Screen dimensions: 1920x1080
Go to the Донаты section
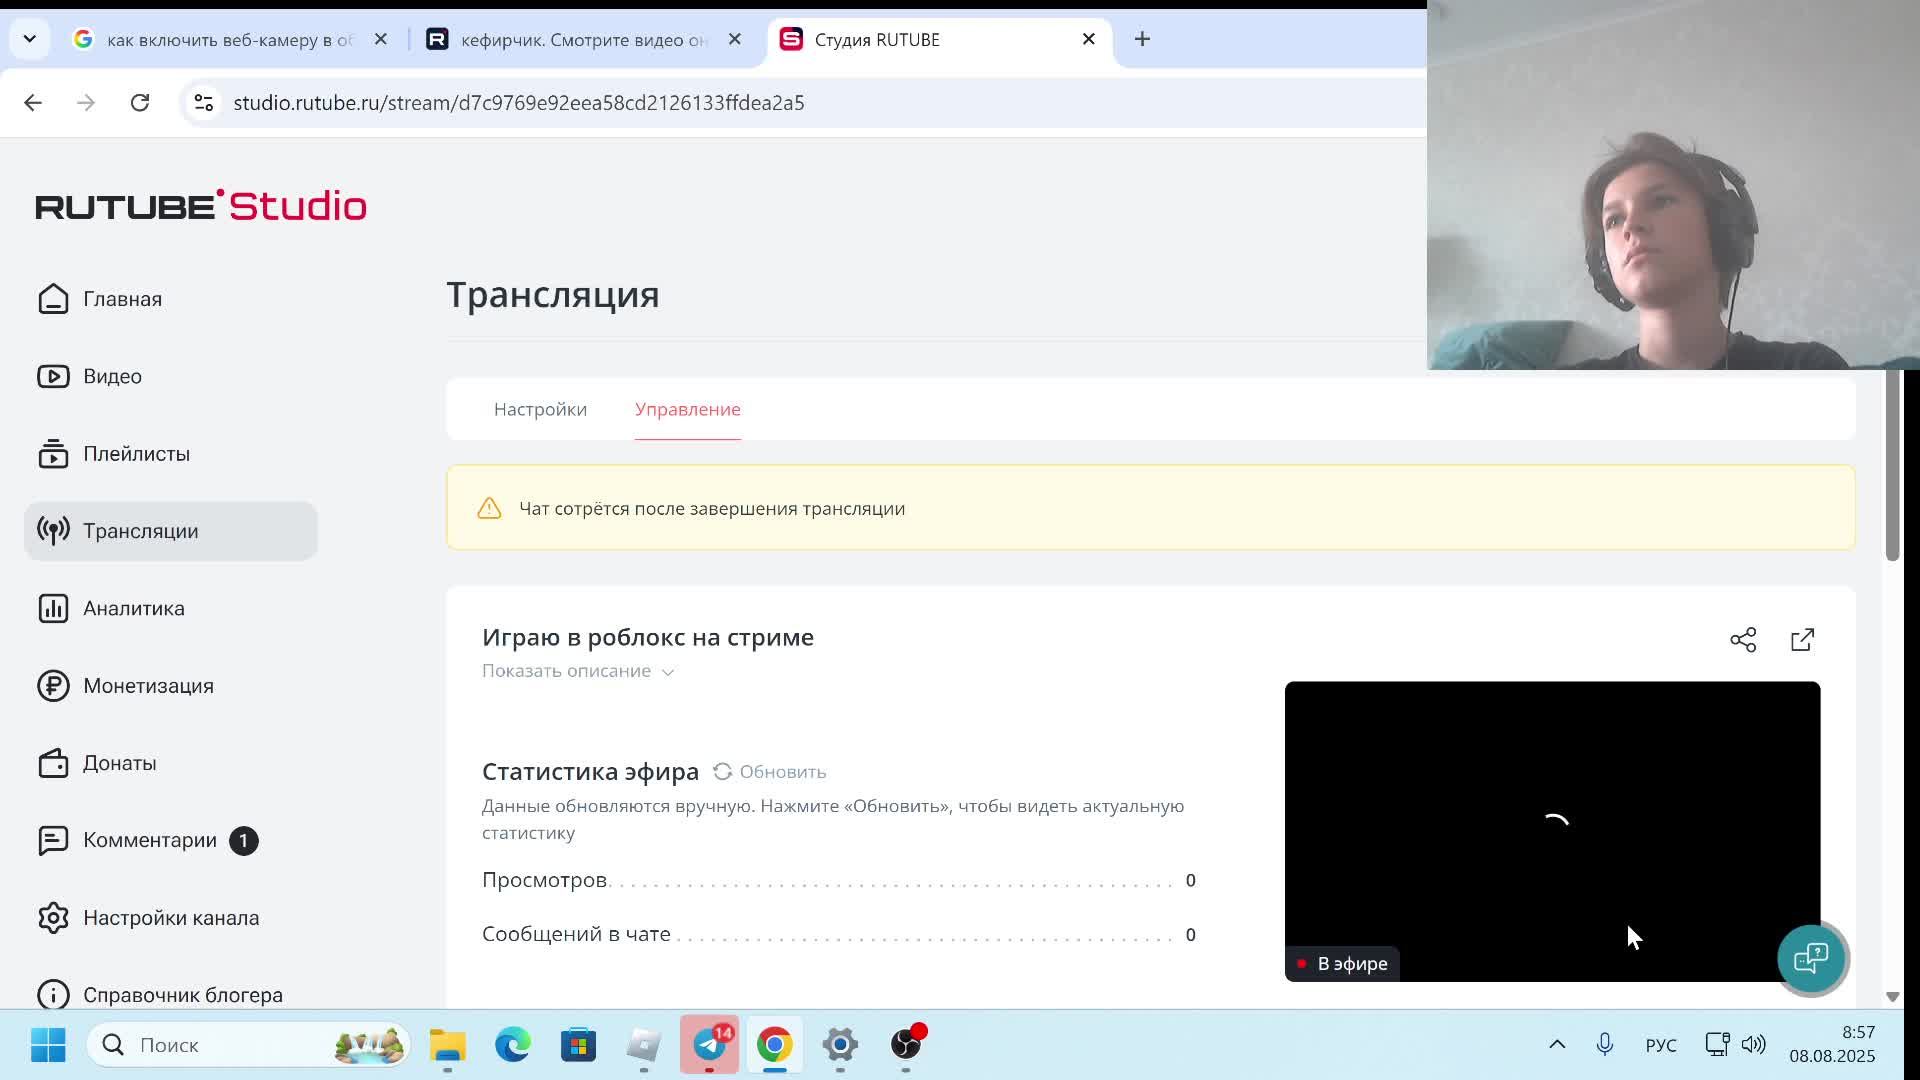coord(119,763)
